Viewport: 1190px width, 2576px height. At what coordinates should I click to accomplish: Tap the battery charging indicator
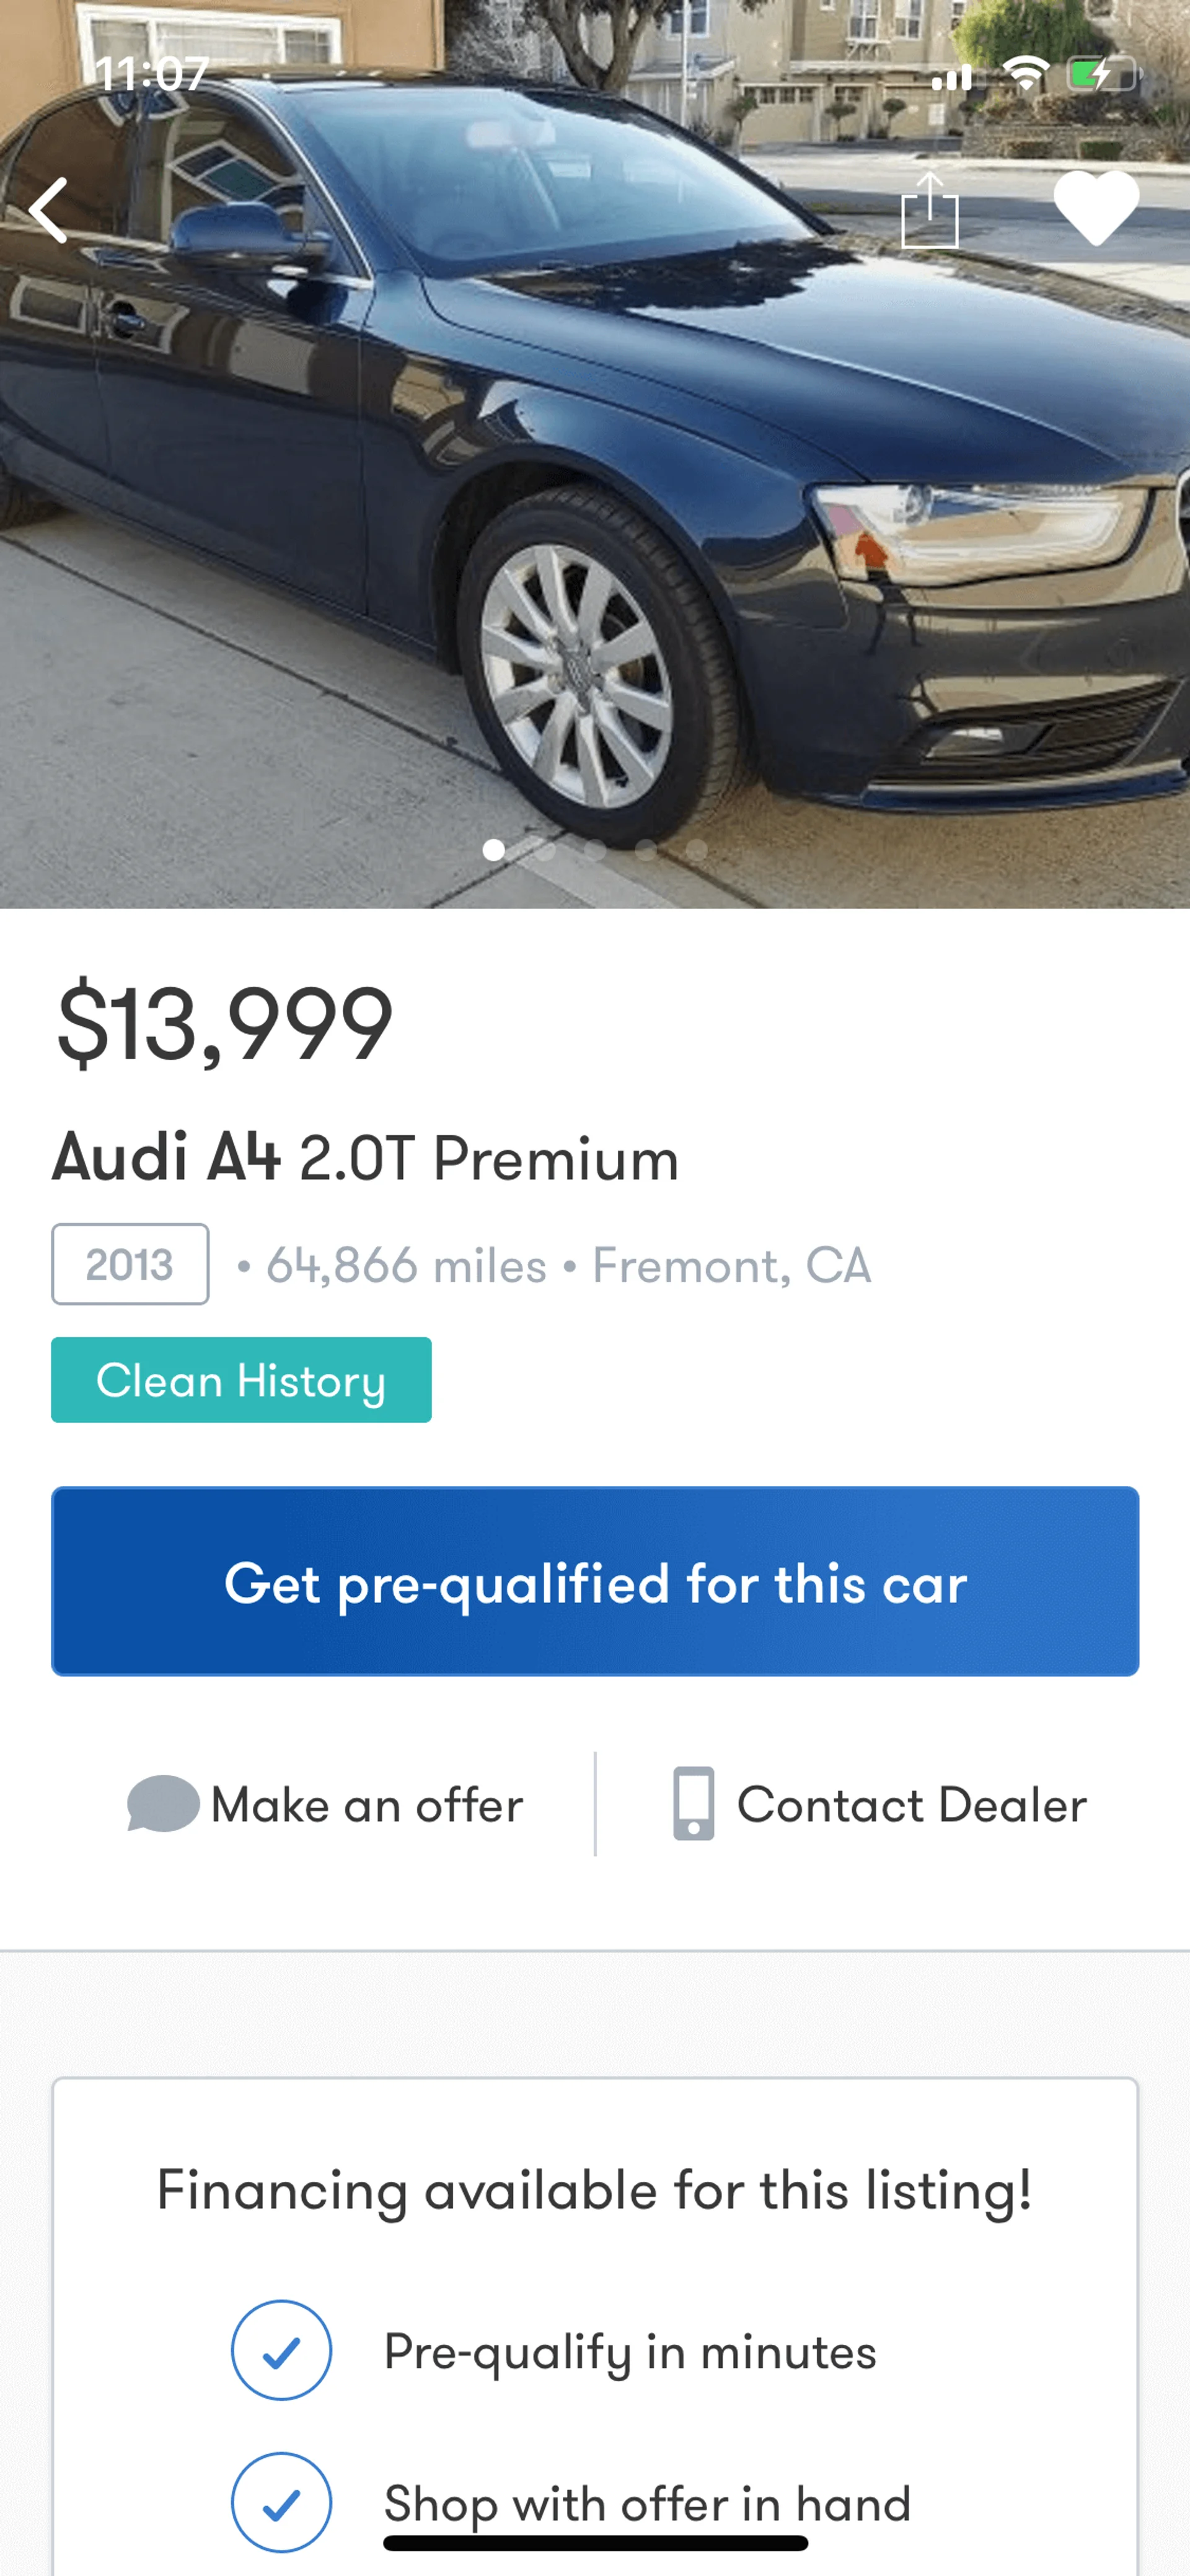tap(1103, 74)
